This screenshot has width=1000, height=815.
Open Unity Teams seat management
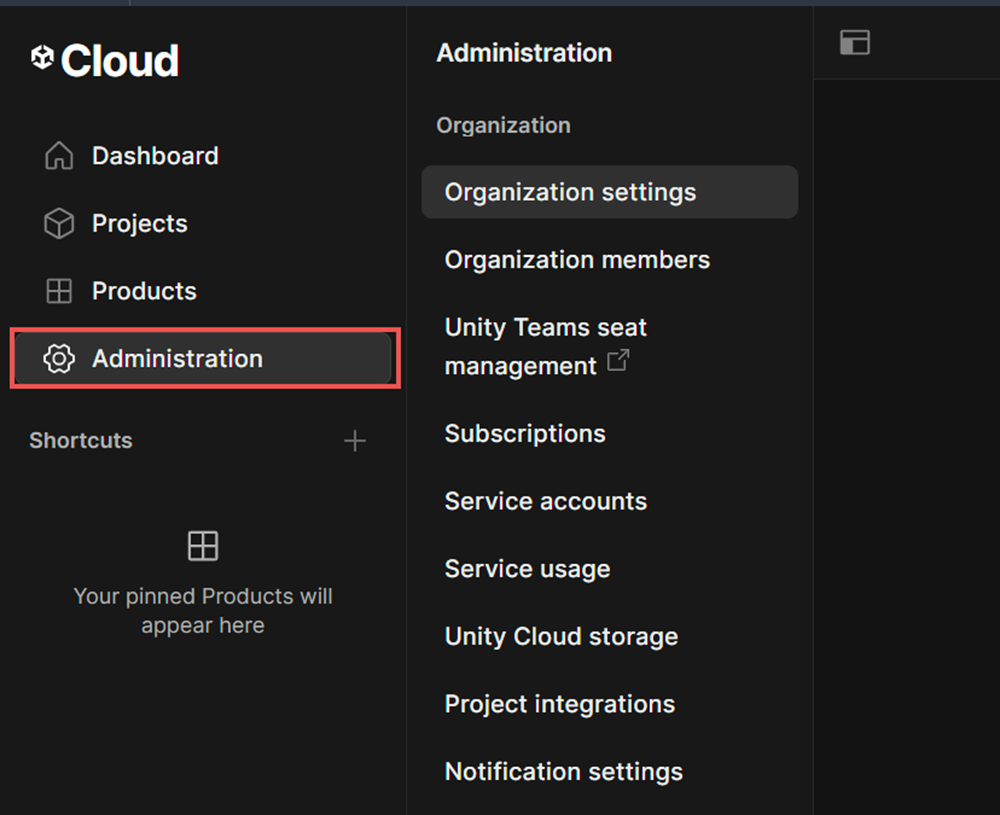[x=545, y=346]
